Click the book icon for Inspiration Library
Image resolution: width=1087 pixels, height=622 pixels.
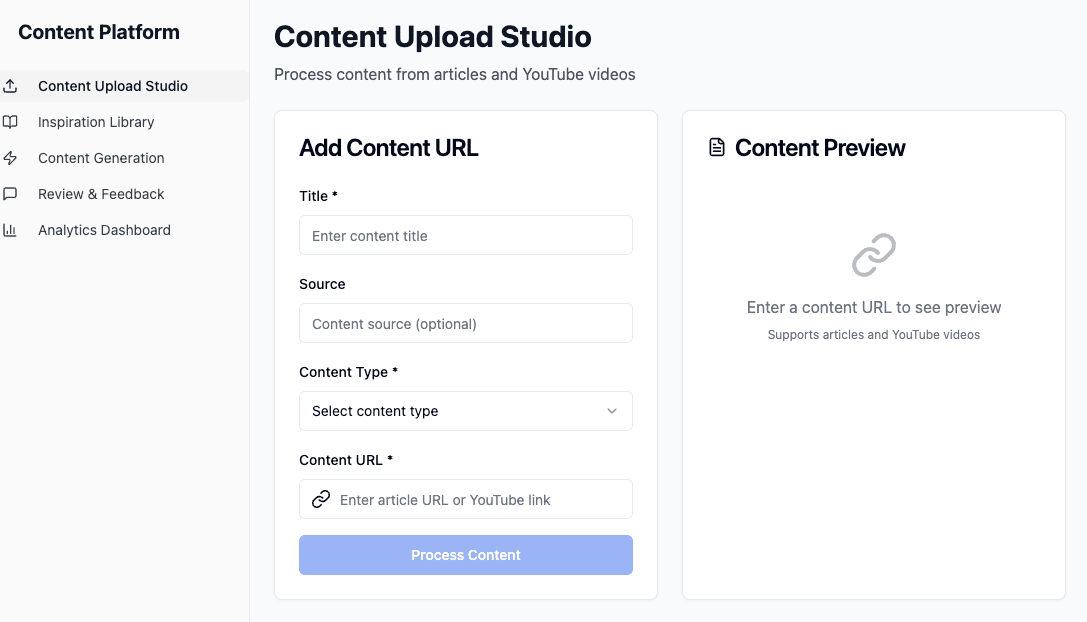10,122
